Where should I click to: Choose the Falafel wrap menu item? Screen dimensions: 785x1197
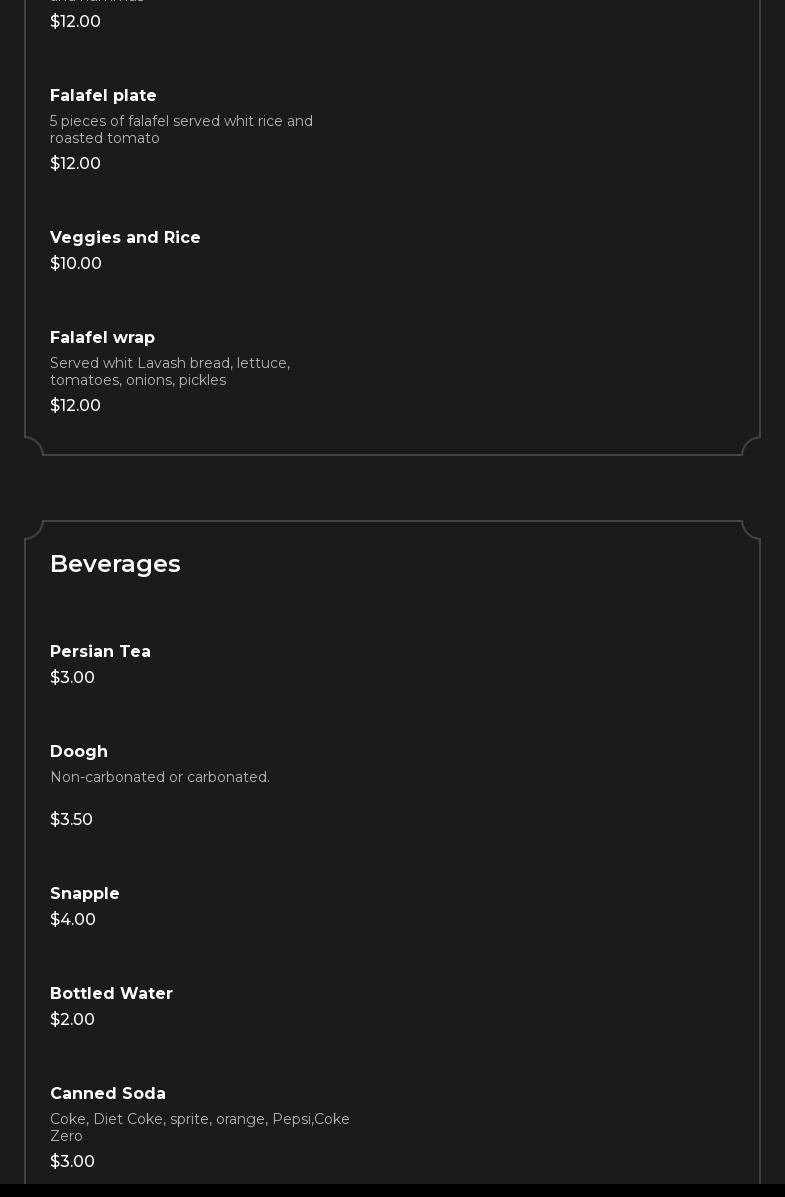pyautogui.click(x=102, y=338)
